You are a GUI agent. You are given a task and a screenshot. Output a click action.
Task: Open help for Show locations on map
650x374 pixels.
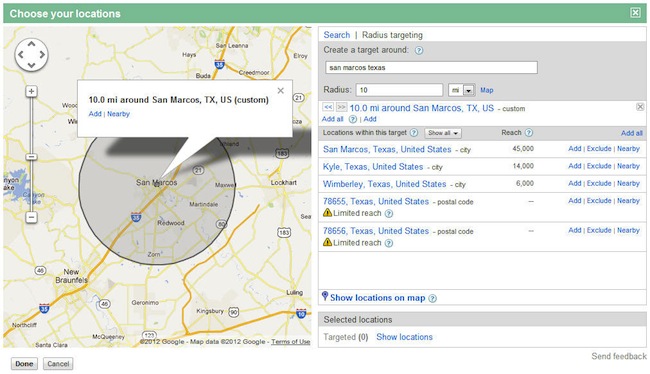(432, 298)
